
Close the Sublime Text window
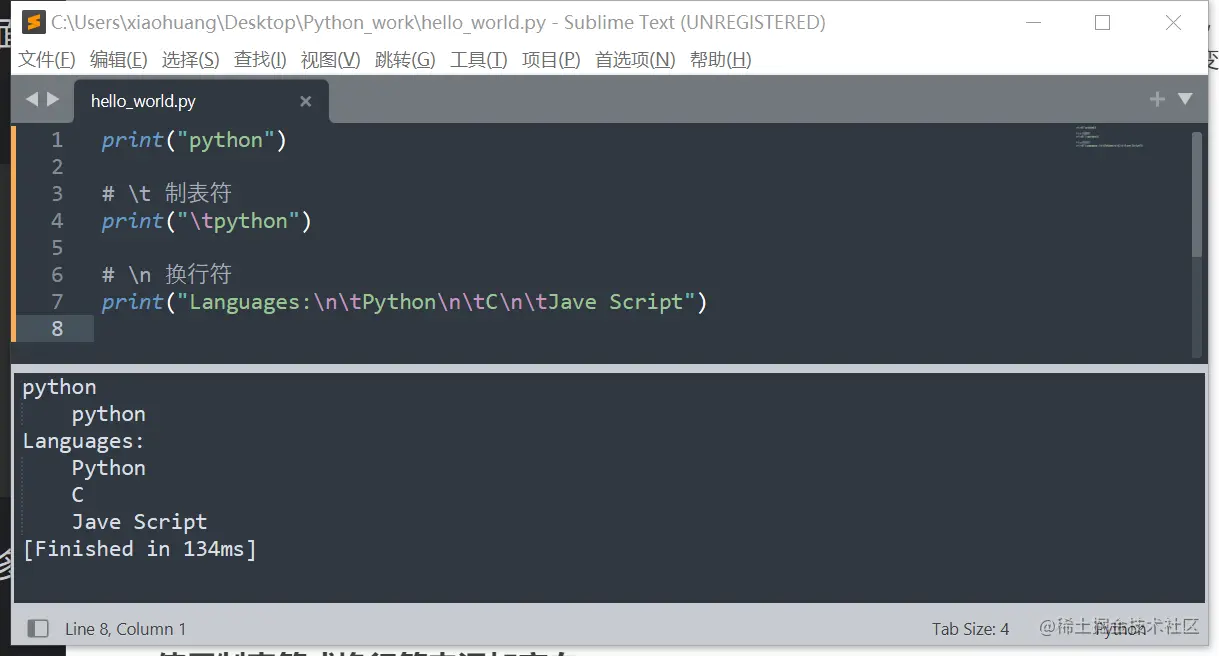tap(1174, 22)
